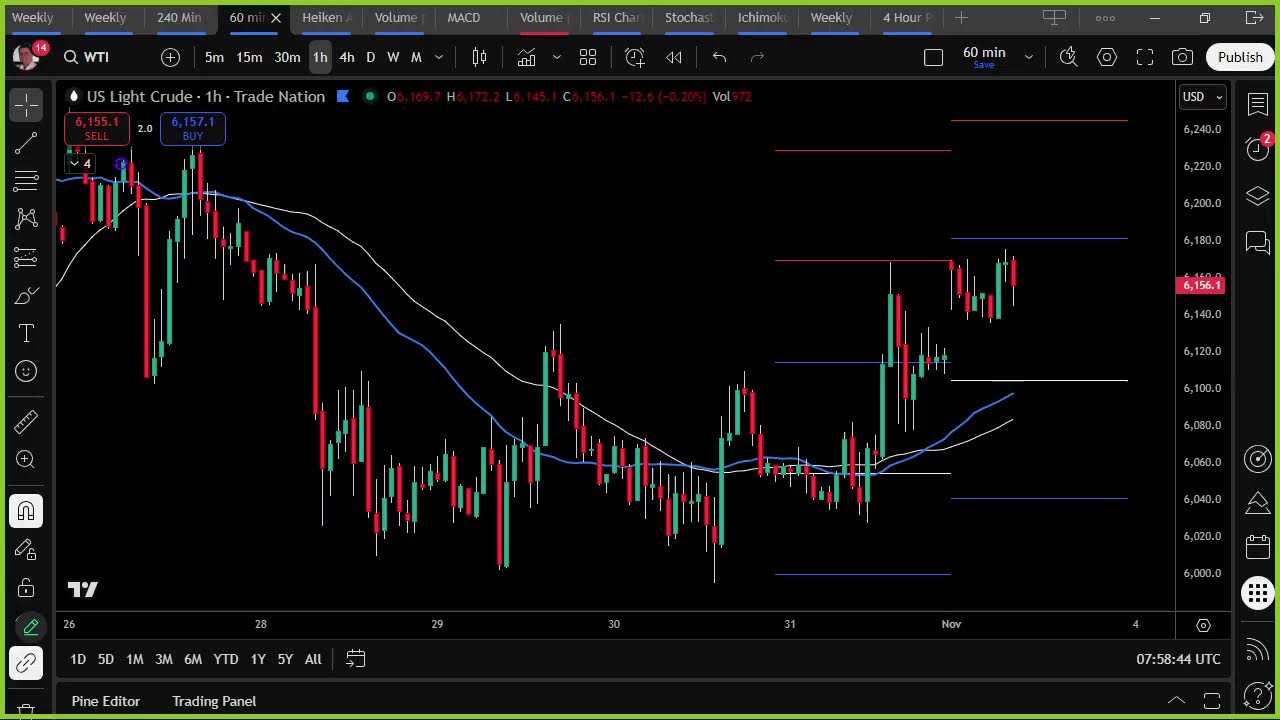Open the alerts panel clock icon
Screen dimensions: 1280x720
point(1258,148)
